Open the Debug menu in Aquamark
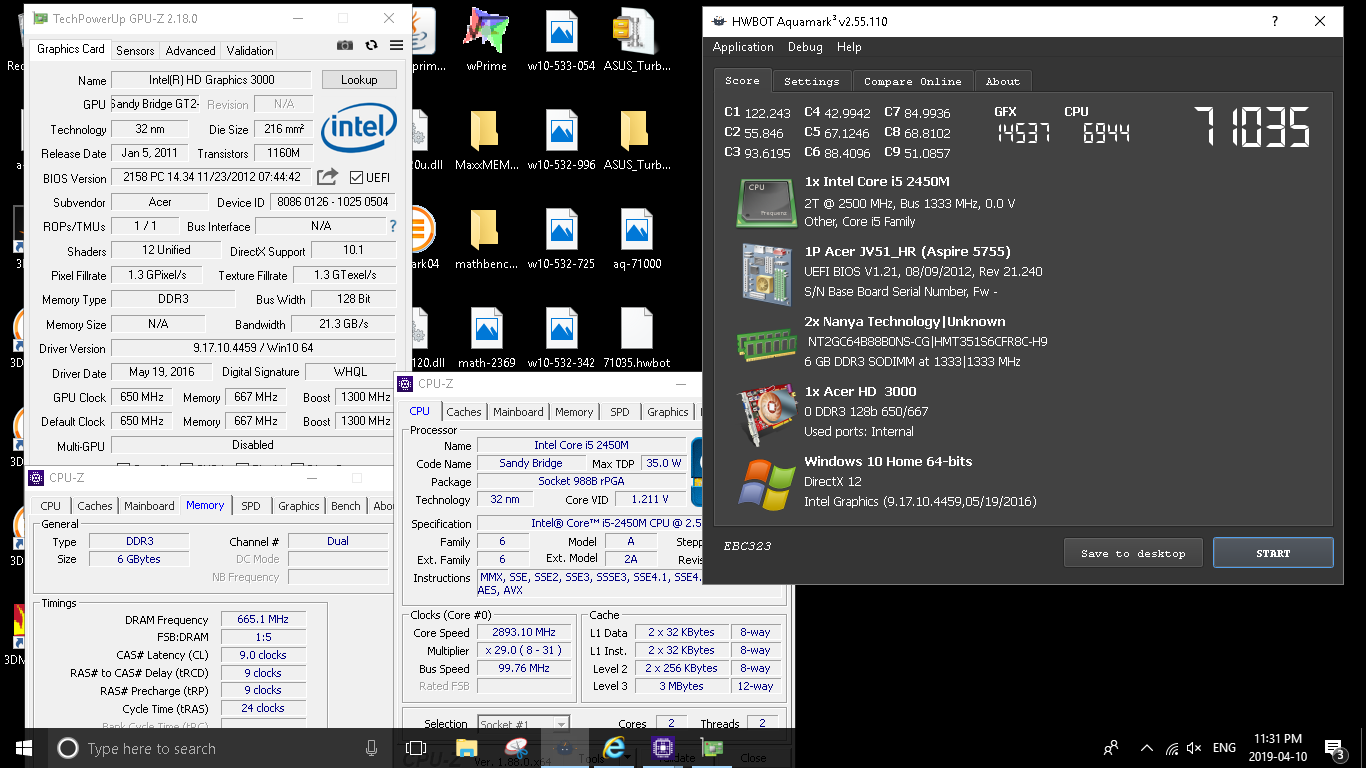 click(x=805, y=47)
